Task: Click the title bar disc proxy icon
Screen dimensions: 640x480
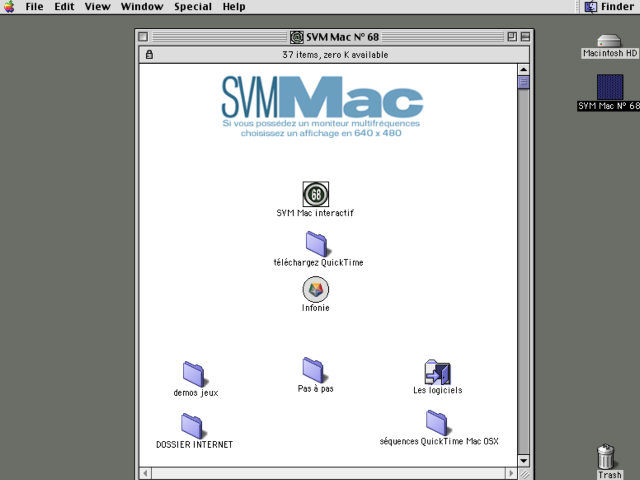Action: [297, 37]
